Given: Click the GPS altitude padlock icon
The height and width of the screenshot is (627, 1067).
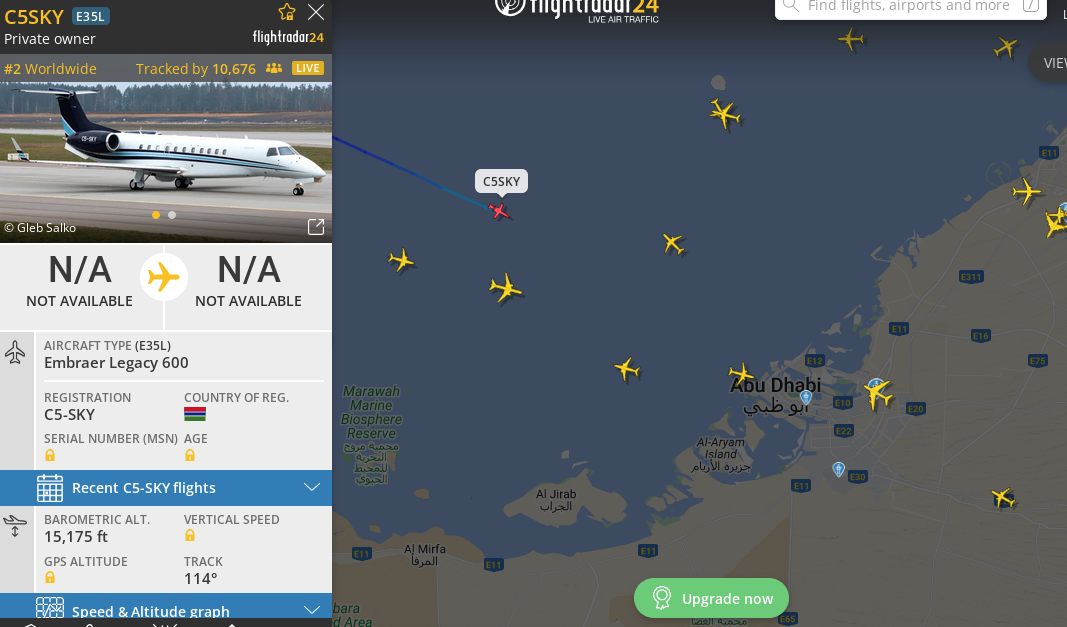Looking at the screenshot, I should point(50,577).
